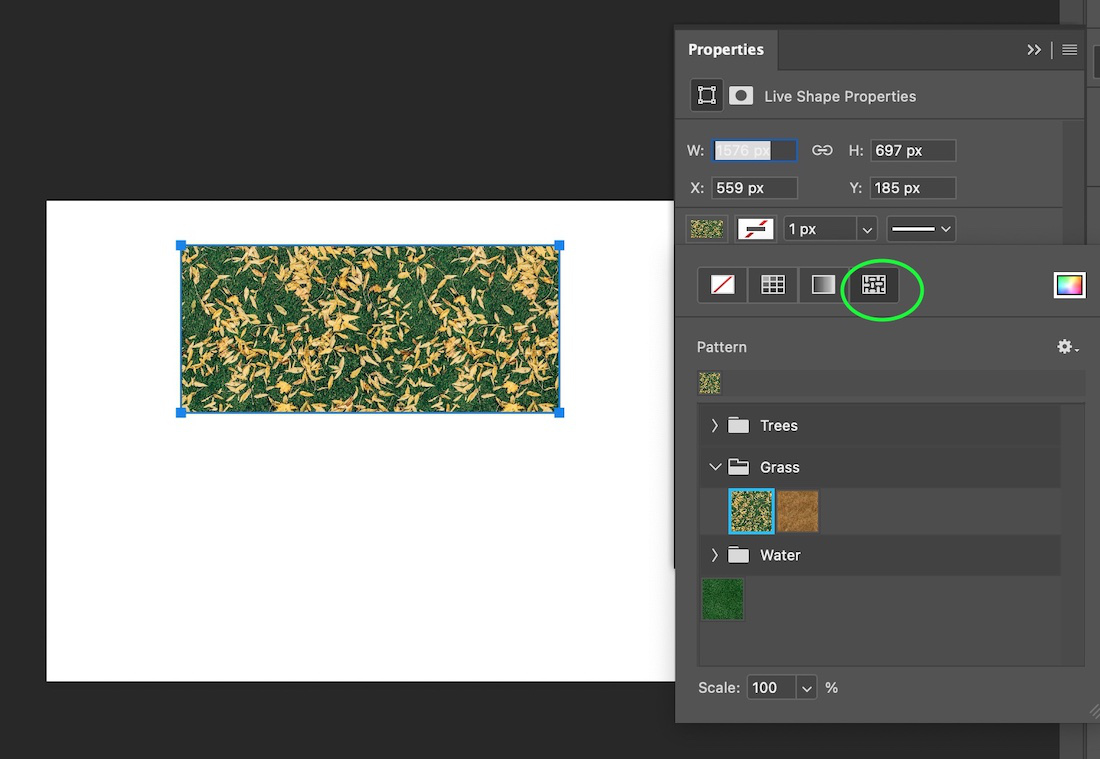
Task: Open the Properties panel menu
Action: 1069,50
